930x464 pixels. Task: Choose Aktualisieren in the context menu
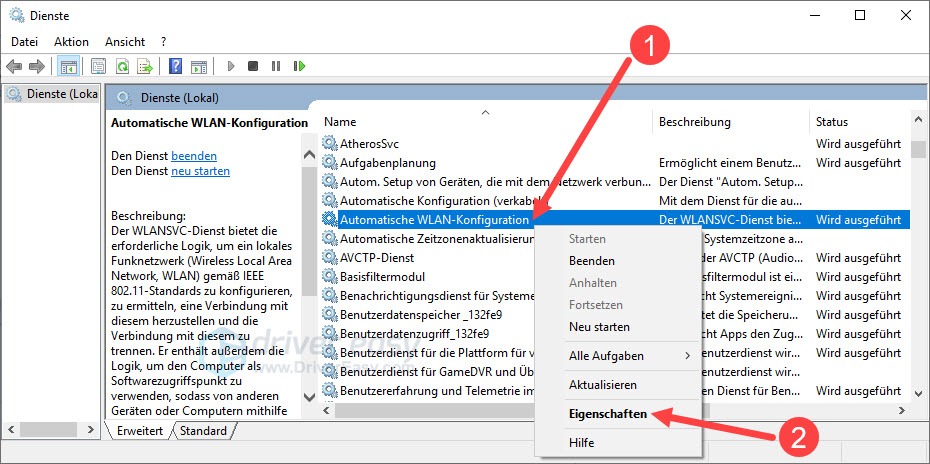(618, 385)
